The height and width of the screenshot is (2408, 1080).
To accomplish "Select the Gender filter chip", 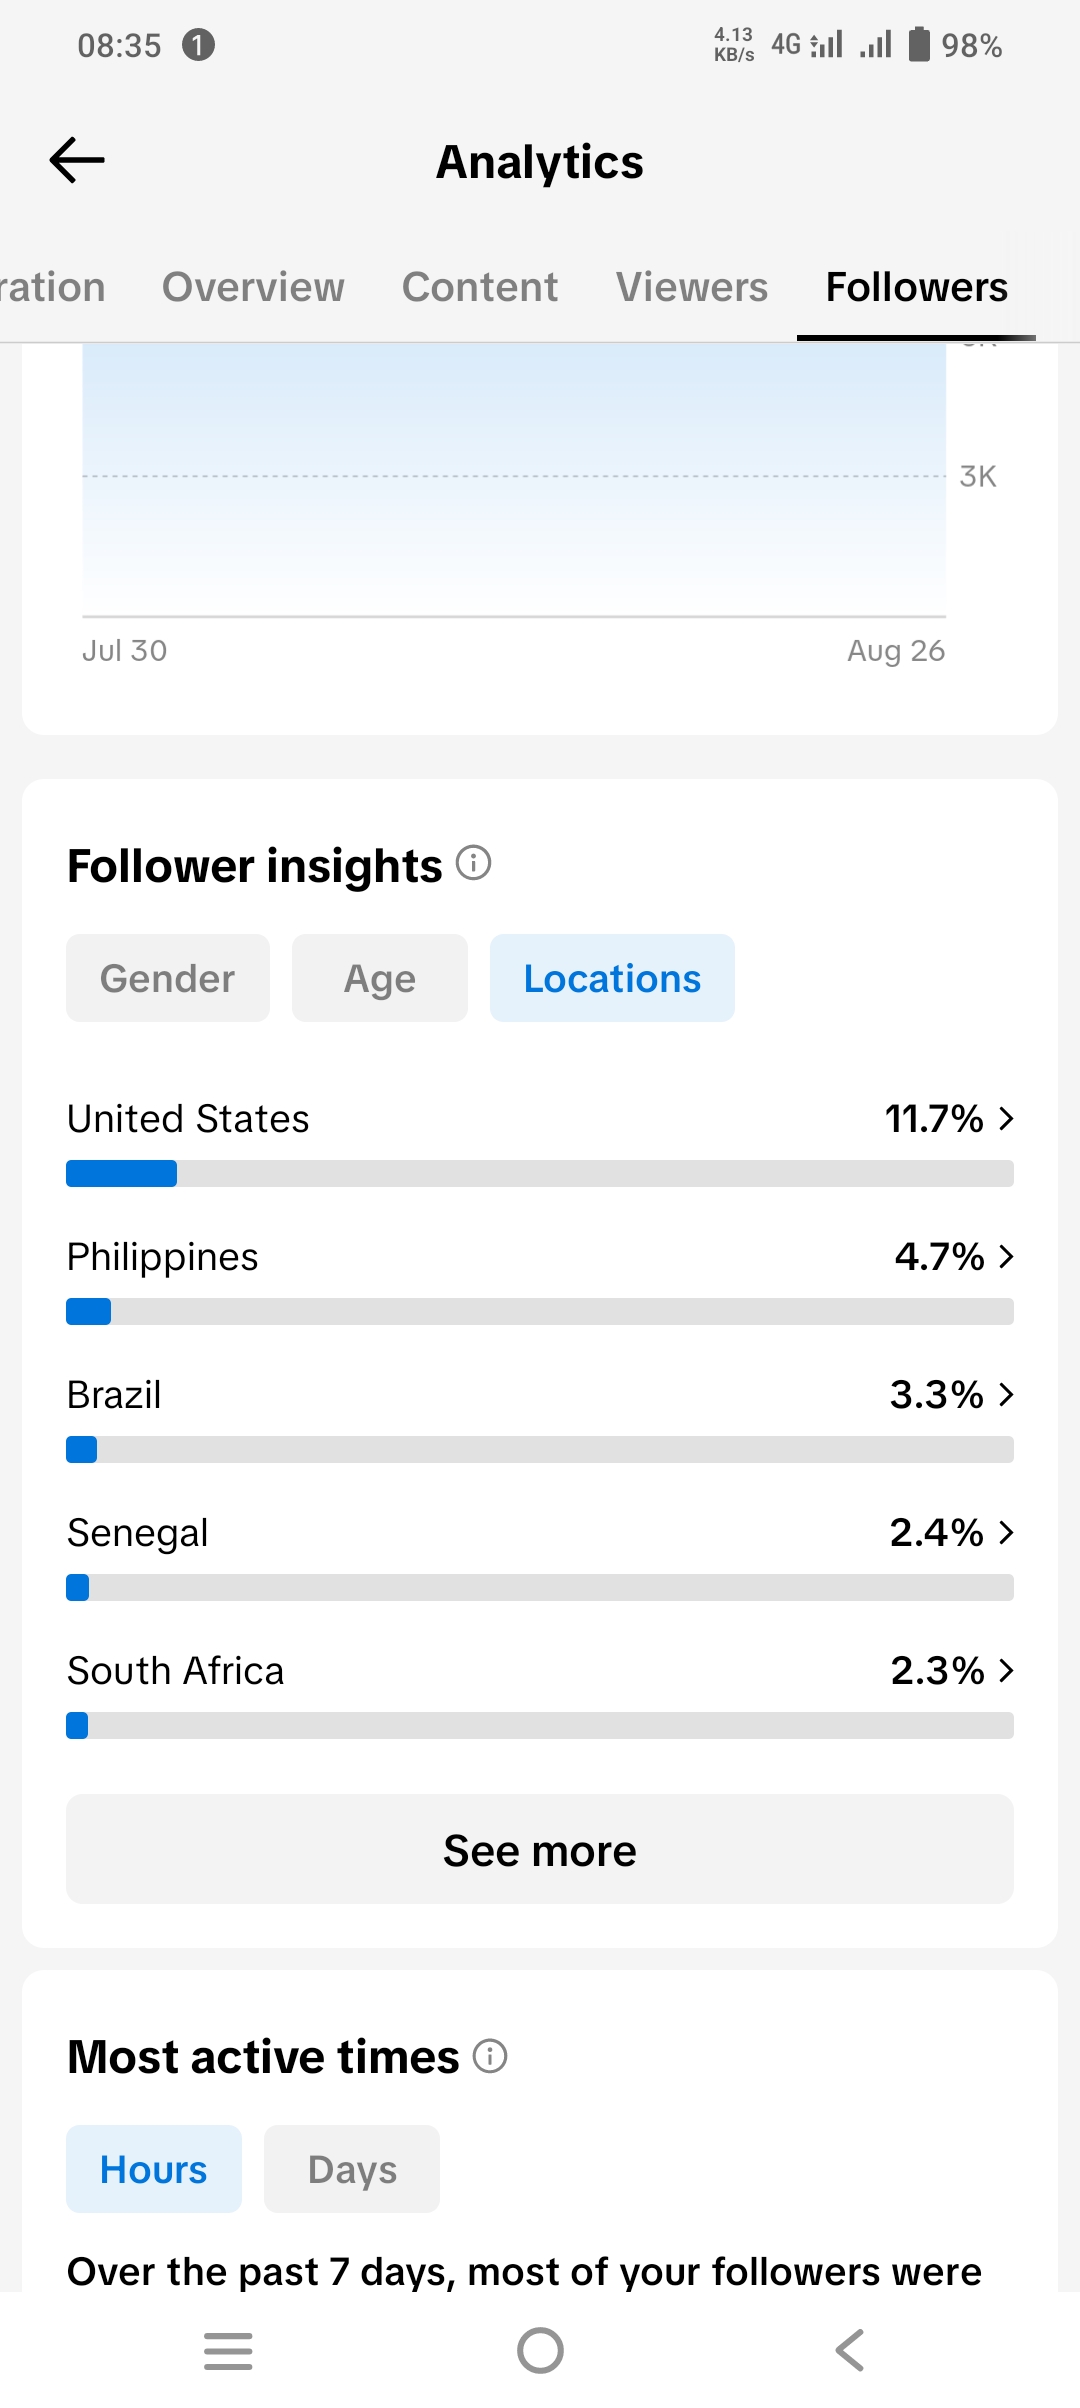I will click(168, 978).
